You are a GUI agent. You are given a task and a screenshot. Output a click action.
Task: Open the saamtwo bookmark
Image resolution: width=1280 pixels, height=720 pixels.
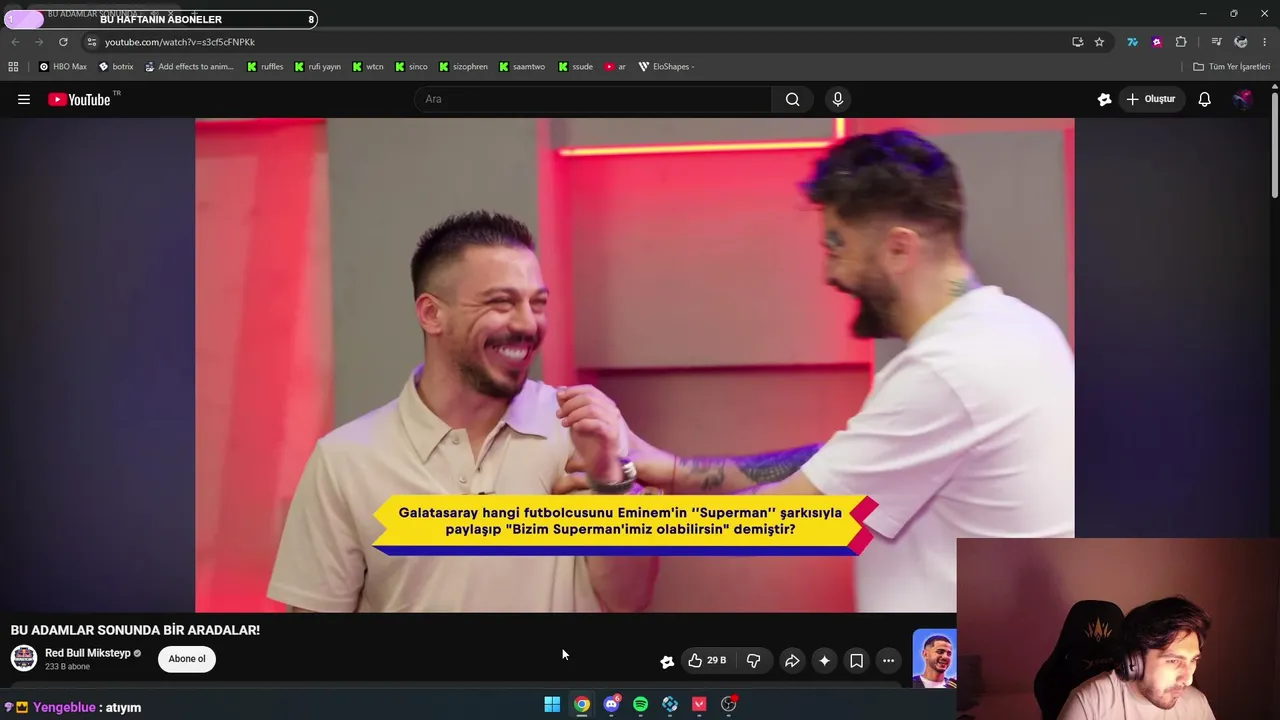(x=522, y=67)
